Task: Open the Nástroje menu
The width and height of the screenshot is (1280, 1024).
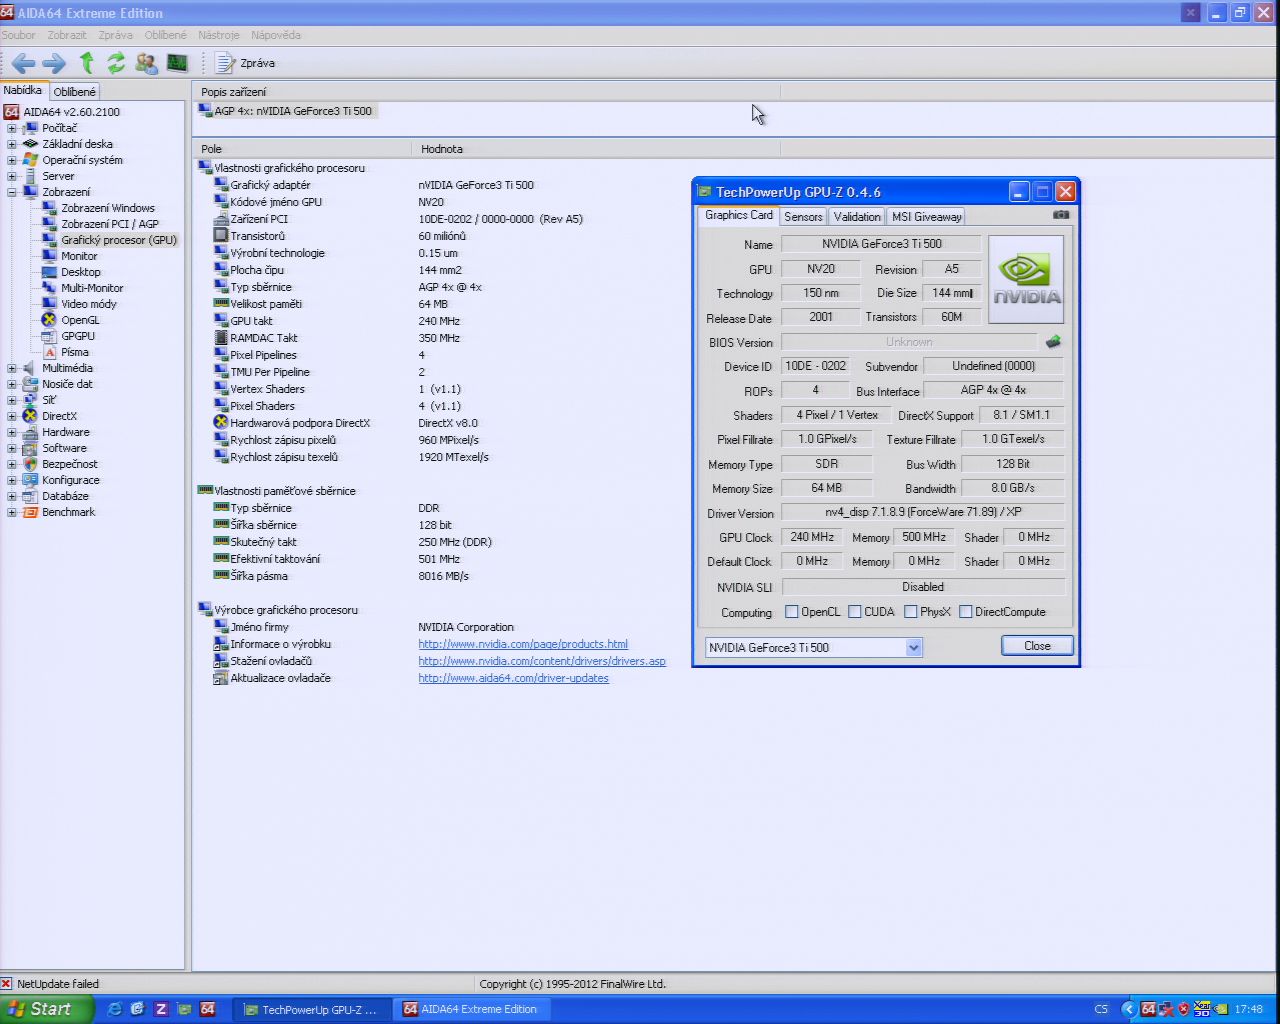Action: [x=219, y=35]
